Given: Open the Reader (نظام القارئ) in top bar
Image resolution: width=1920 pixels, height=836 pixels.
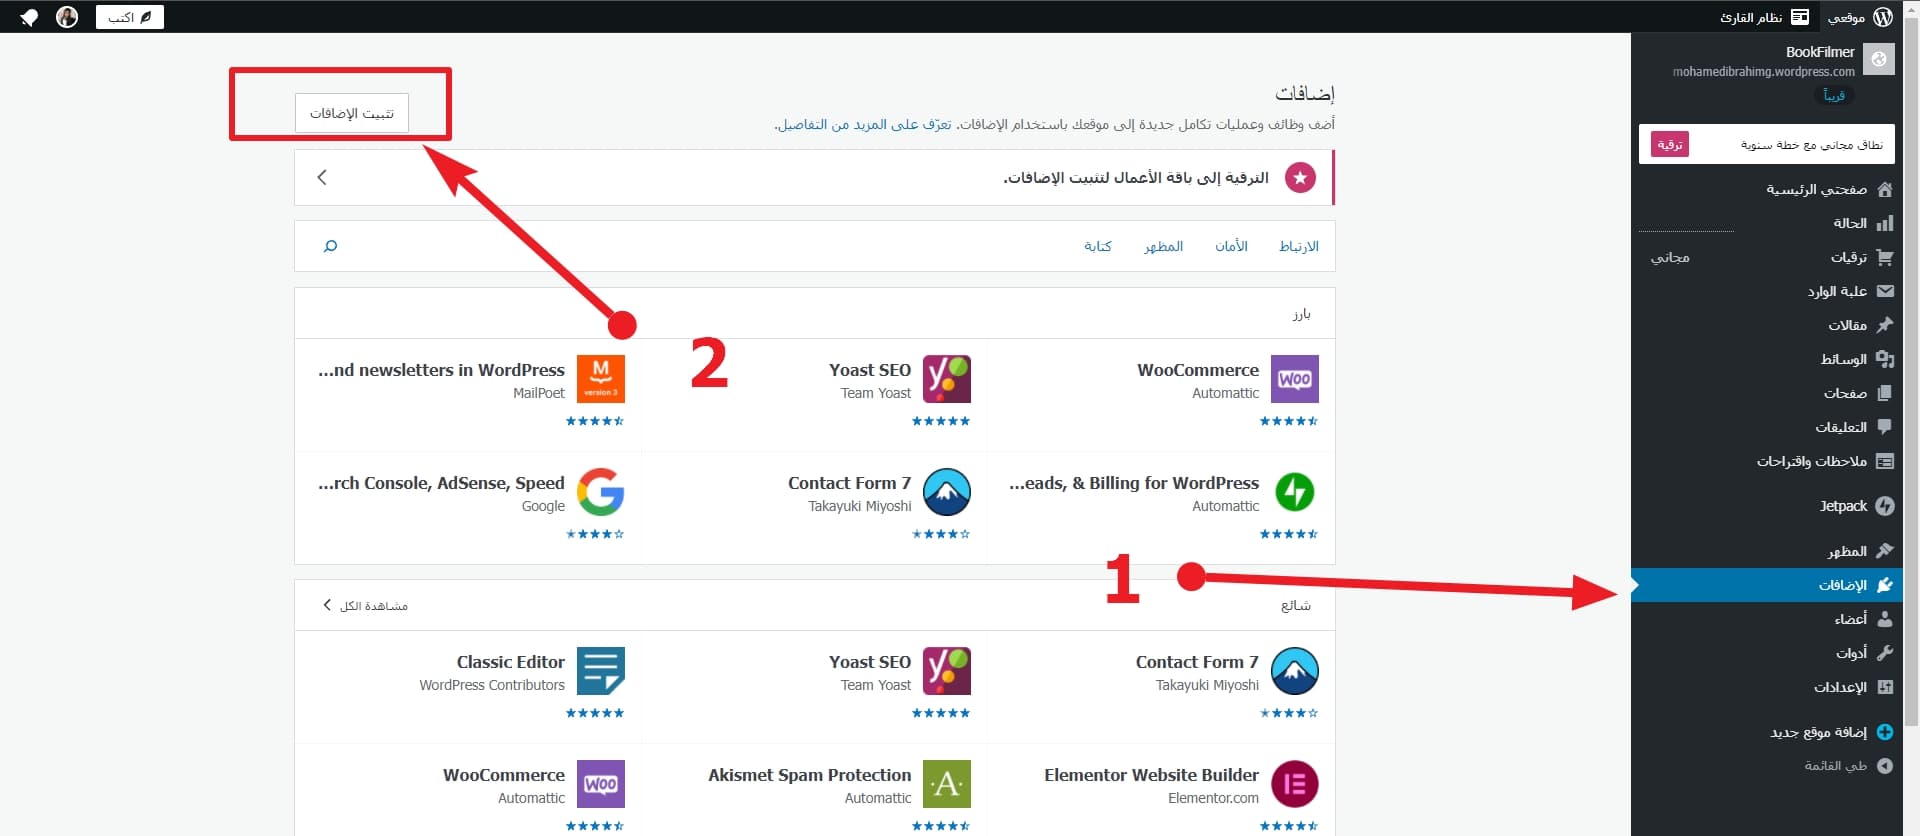Looking at the screenshot, I should pyautogui.click(x=1764, y=17).
